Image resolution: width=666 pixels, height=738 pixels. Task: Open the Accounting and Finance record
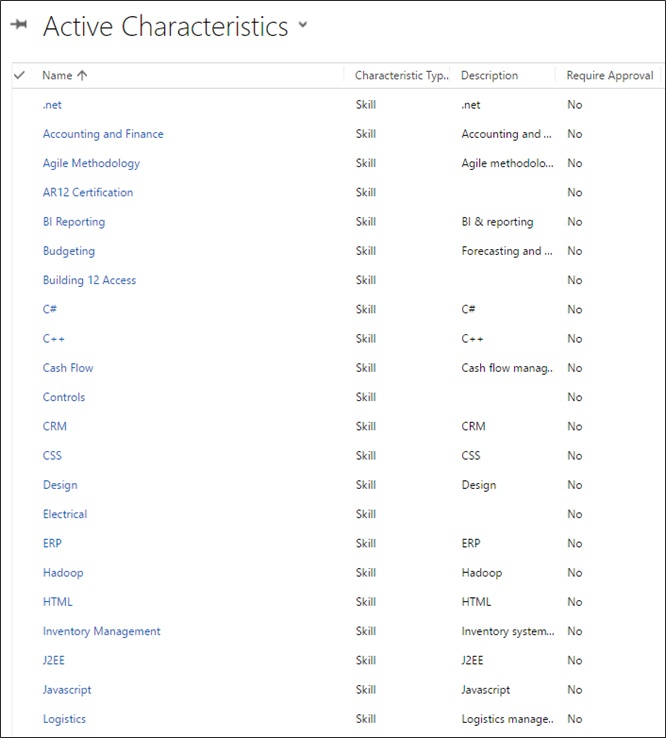click(103, 134)
